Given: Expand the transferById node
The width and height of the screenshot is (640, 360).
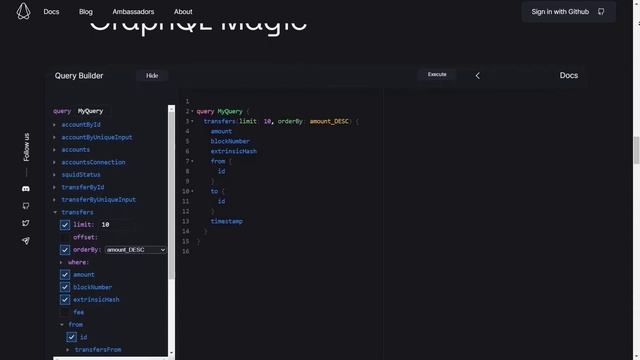Looking at the screenshot, I should pyautogui.click(x=54, y=187).
